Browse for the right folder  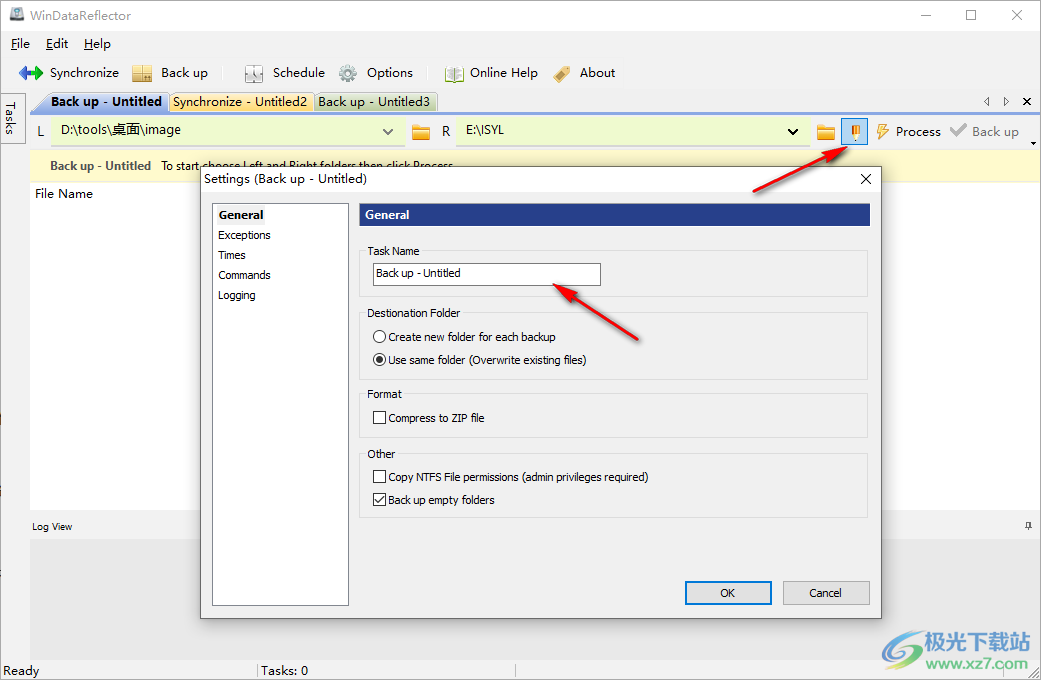(x=826, y=132)
